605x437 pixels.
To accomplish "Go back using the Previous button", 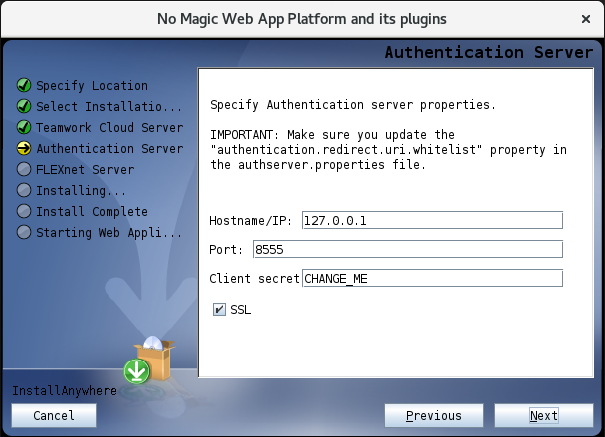I will tap(434, 415).
